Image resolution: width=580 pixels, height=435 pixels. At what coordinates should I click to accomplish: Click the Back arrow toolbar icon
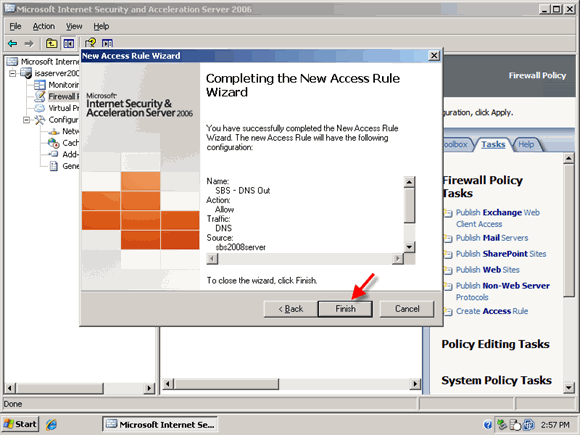pos(13,44)
